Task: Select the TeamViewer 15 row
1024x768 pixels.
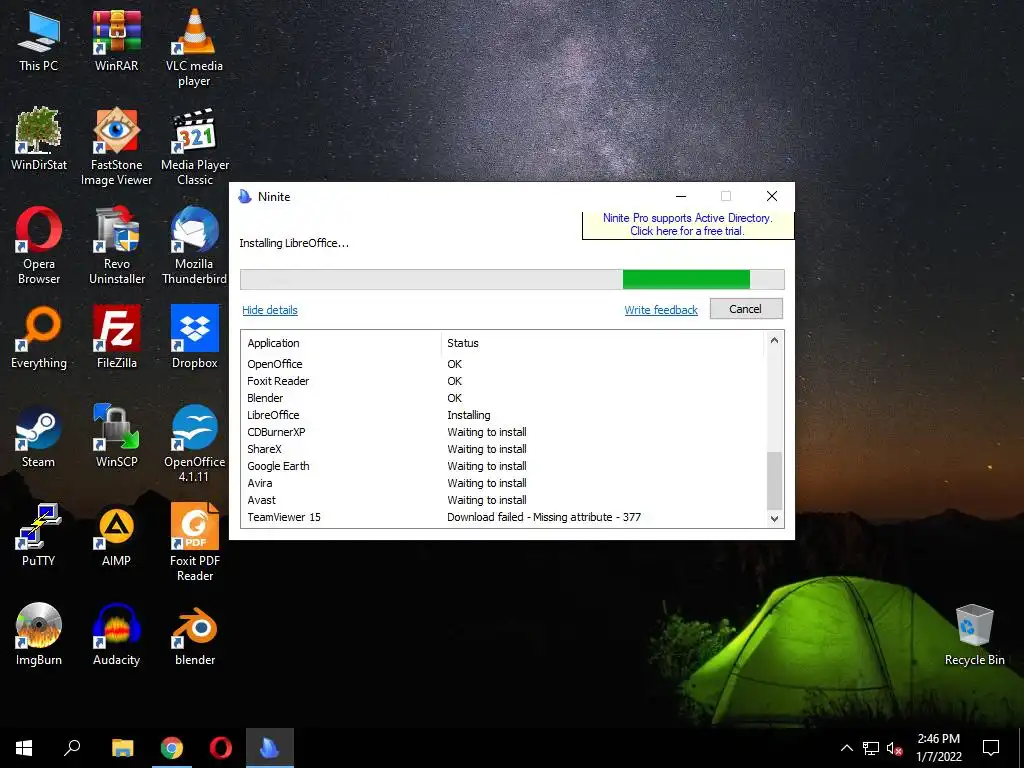Action: coord(503,517)
